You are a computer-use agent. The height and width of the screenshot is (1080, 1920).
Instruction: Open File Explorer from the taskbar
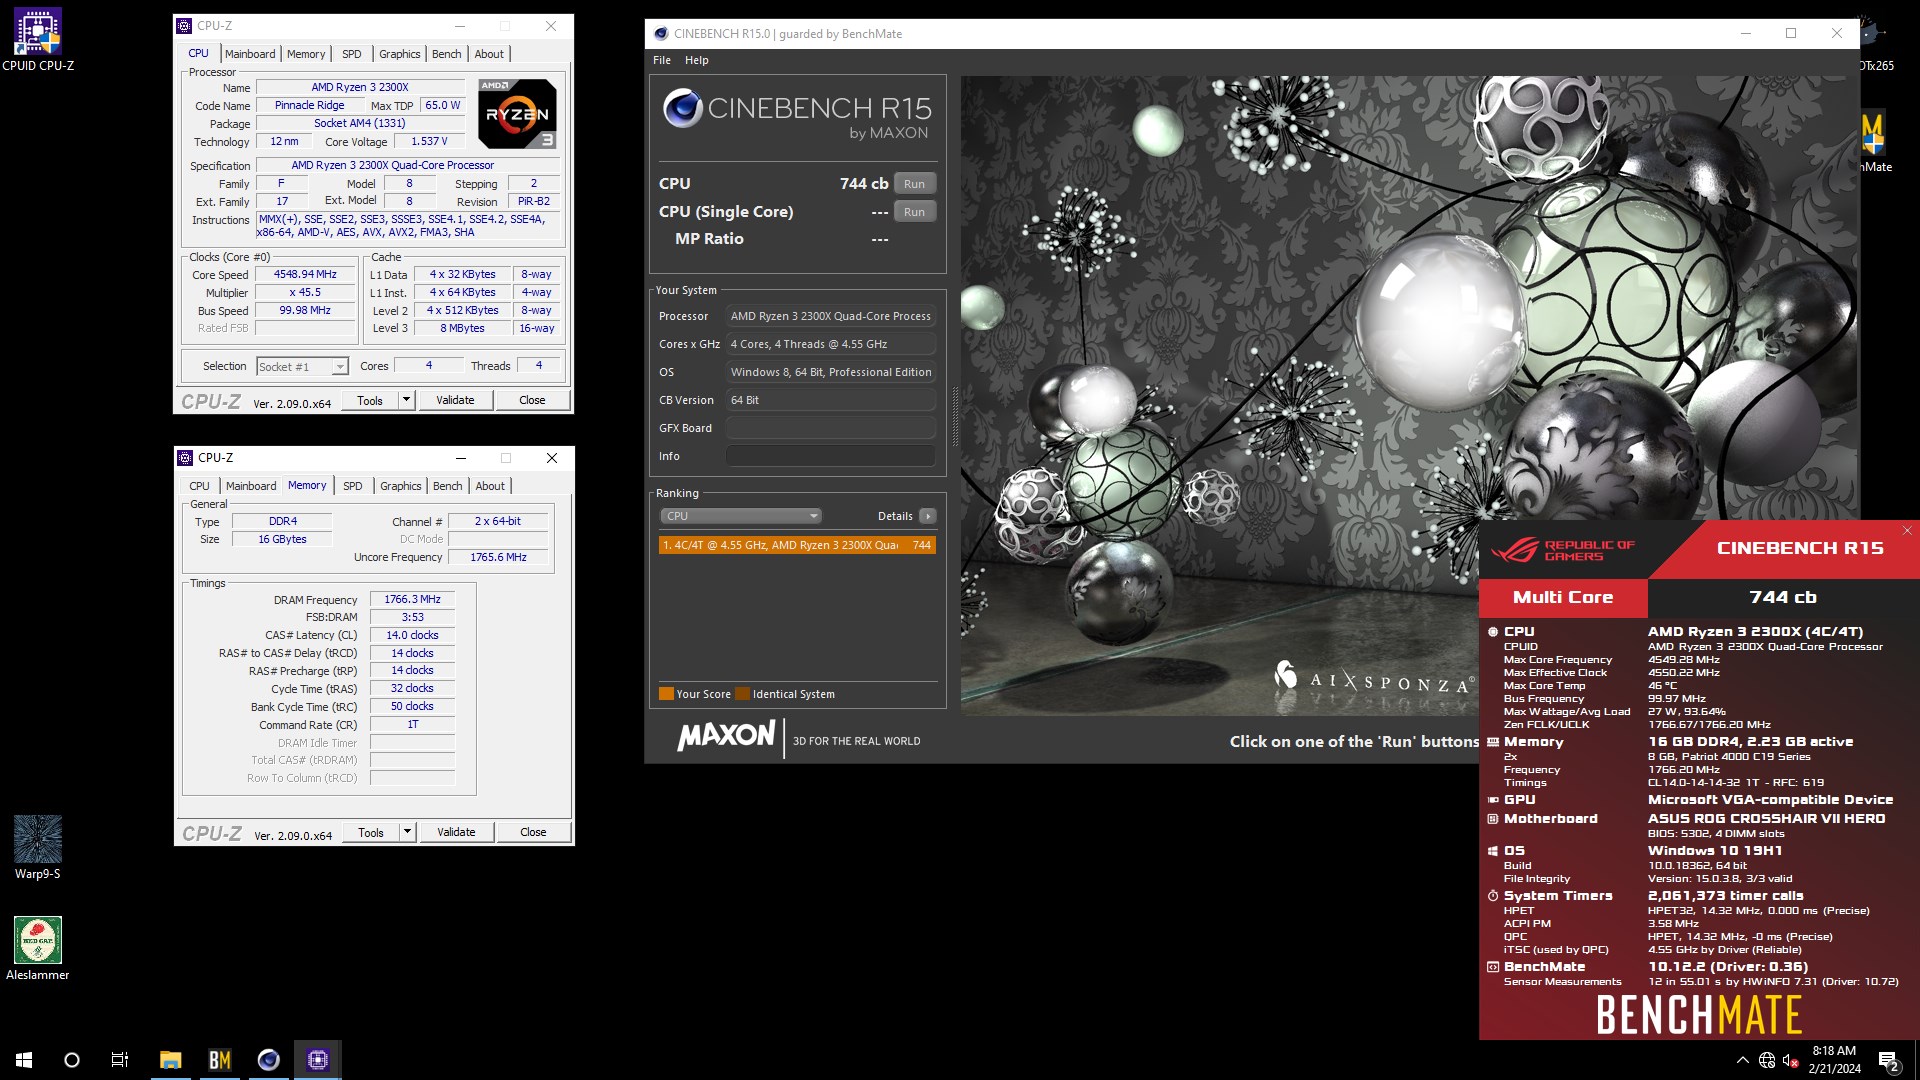point(171,1060)
